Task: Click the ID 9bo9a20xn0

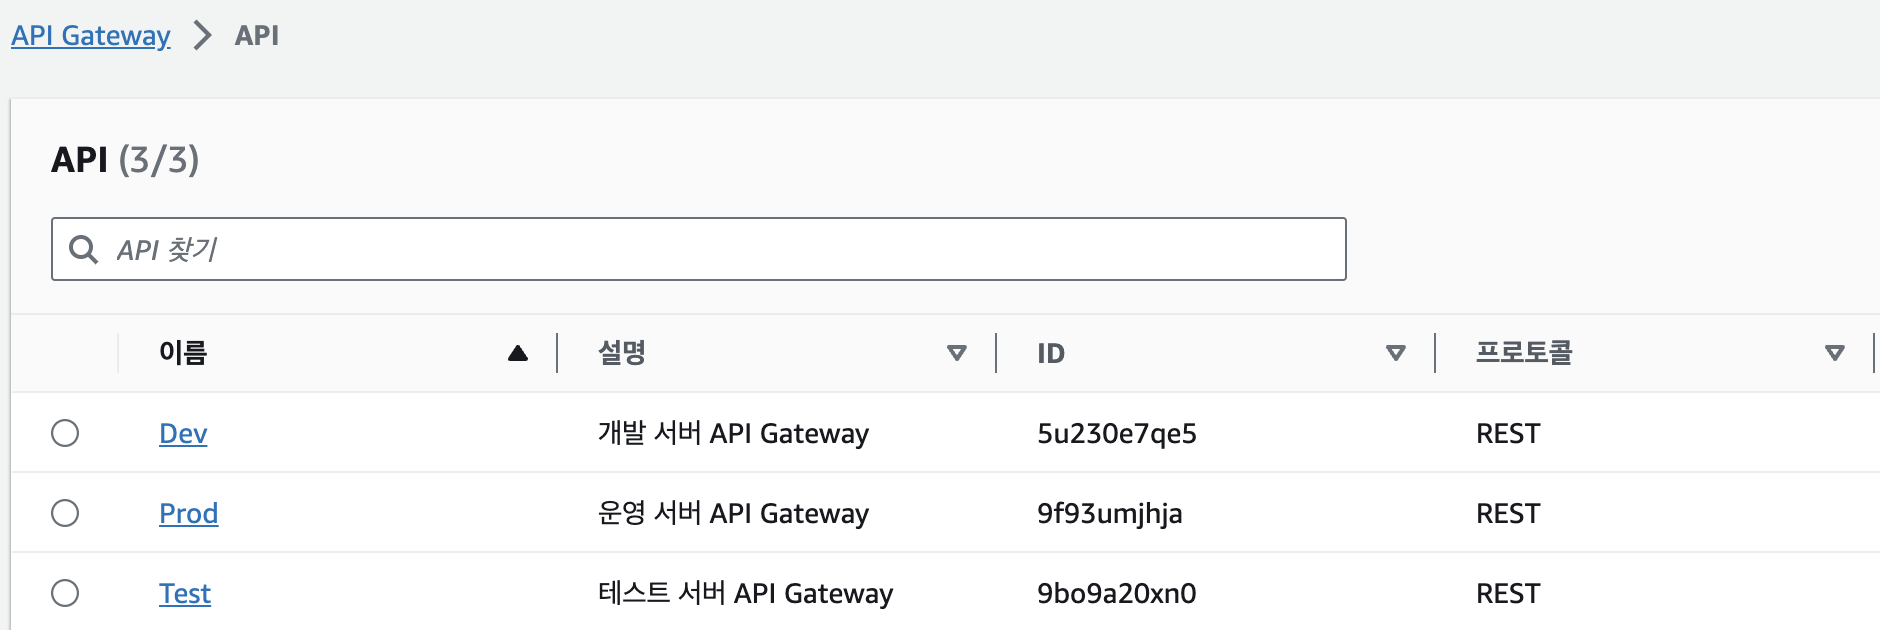Action: point(1117,593)
